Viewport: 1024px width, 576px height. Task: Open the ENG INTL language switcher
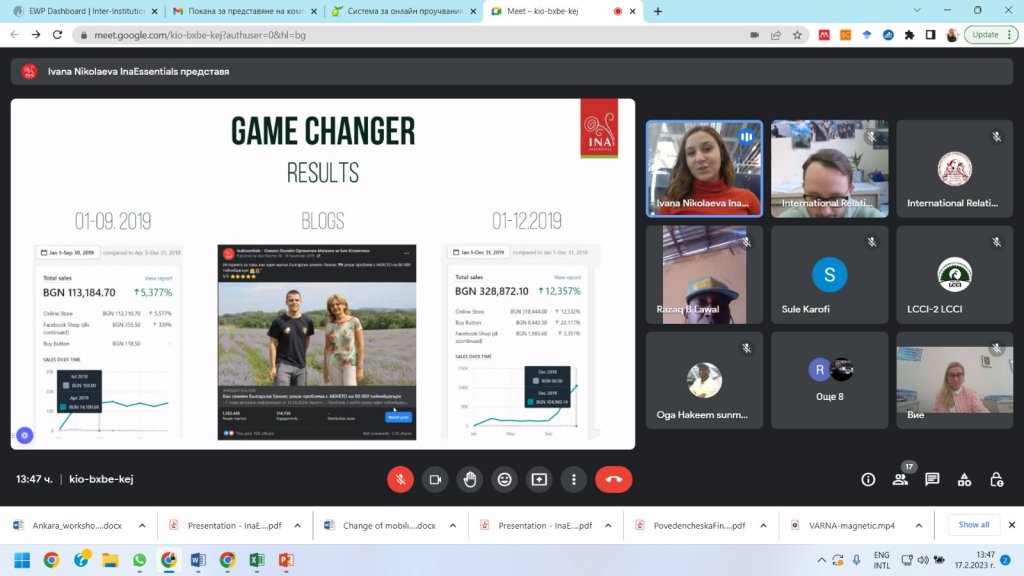[882, 560]
